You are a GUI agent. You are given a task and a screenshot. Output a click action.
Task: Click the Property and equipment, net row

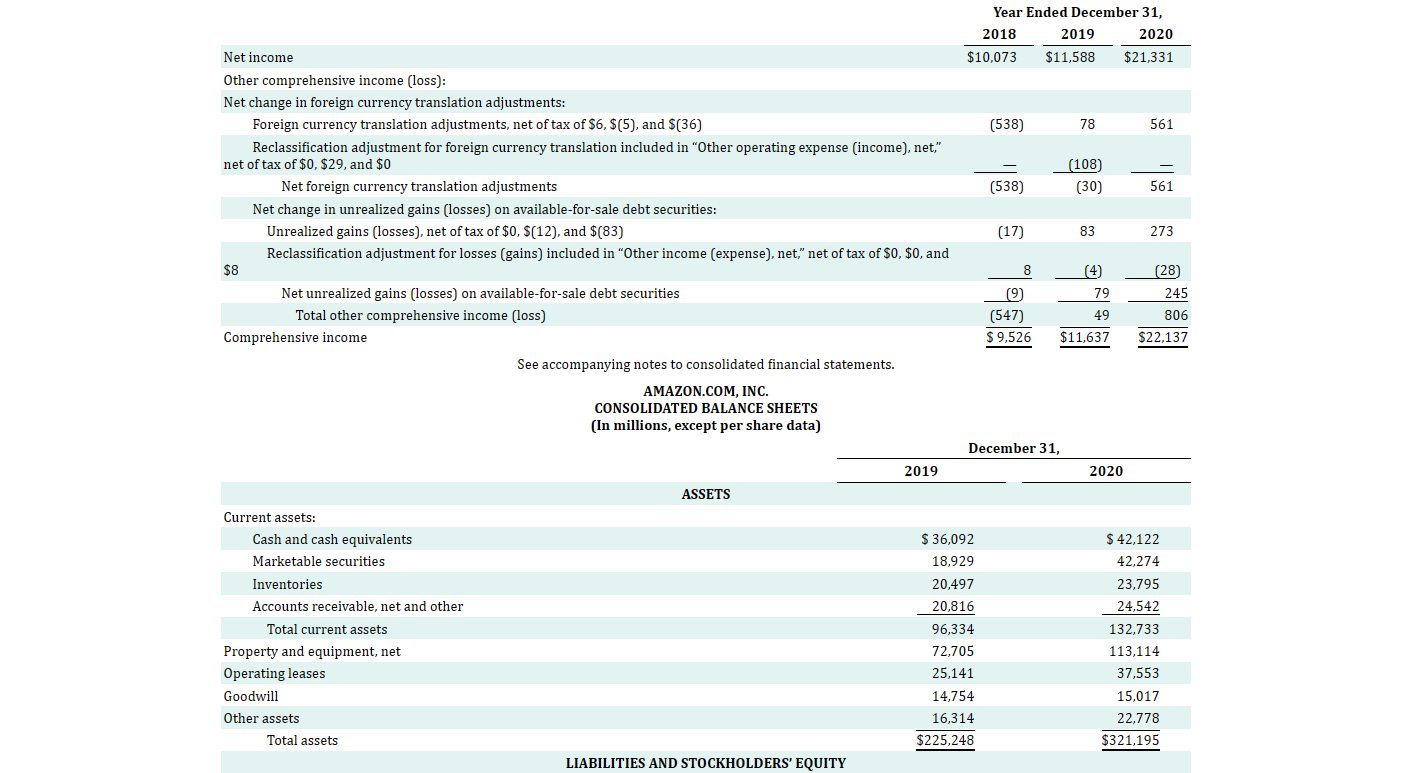pyautogui.click(x=311, y=651)
